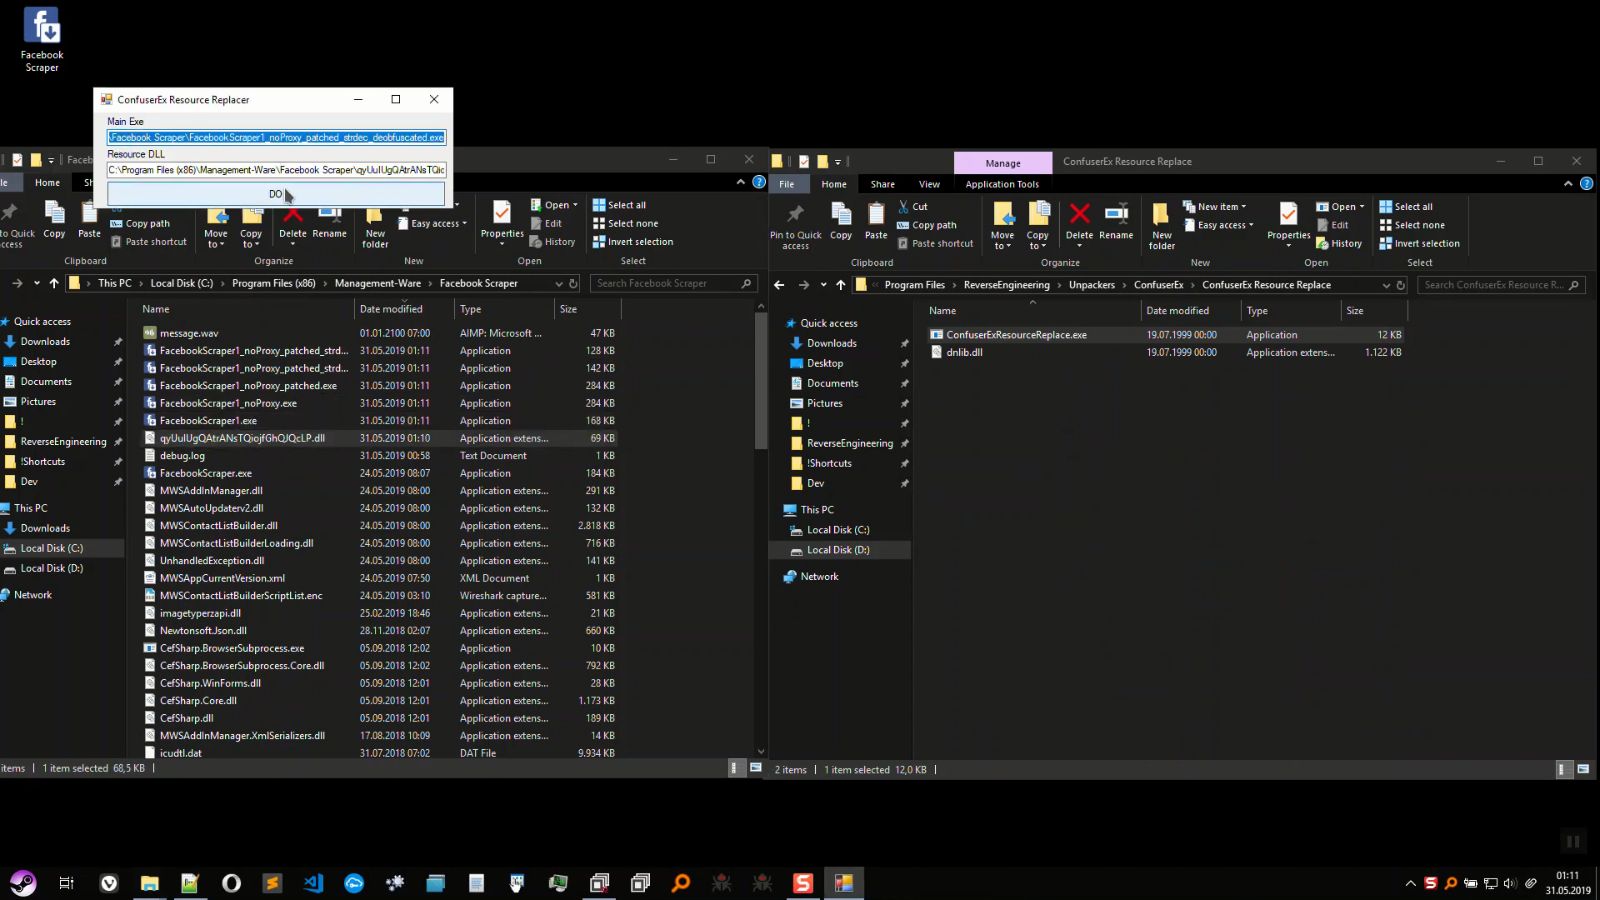The image size is (1600, 900).
Task: Open File Explorer from the taskbar
Action: 149,883
